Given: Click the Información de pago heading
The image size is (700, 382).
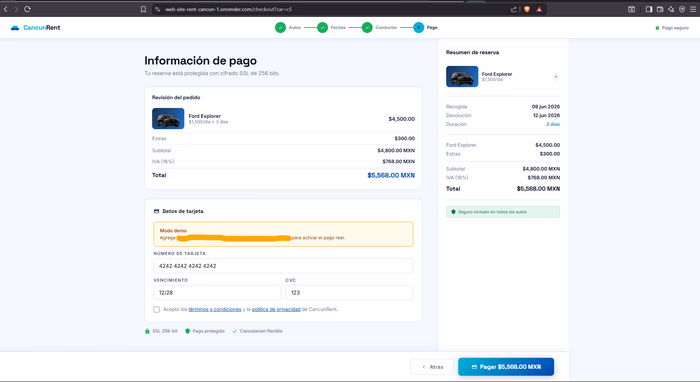Looking at the screenshot, I should (x=200, y=61).
